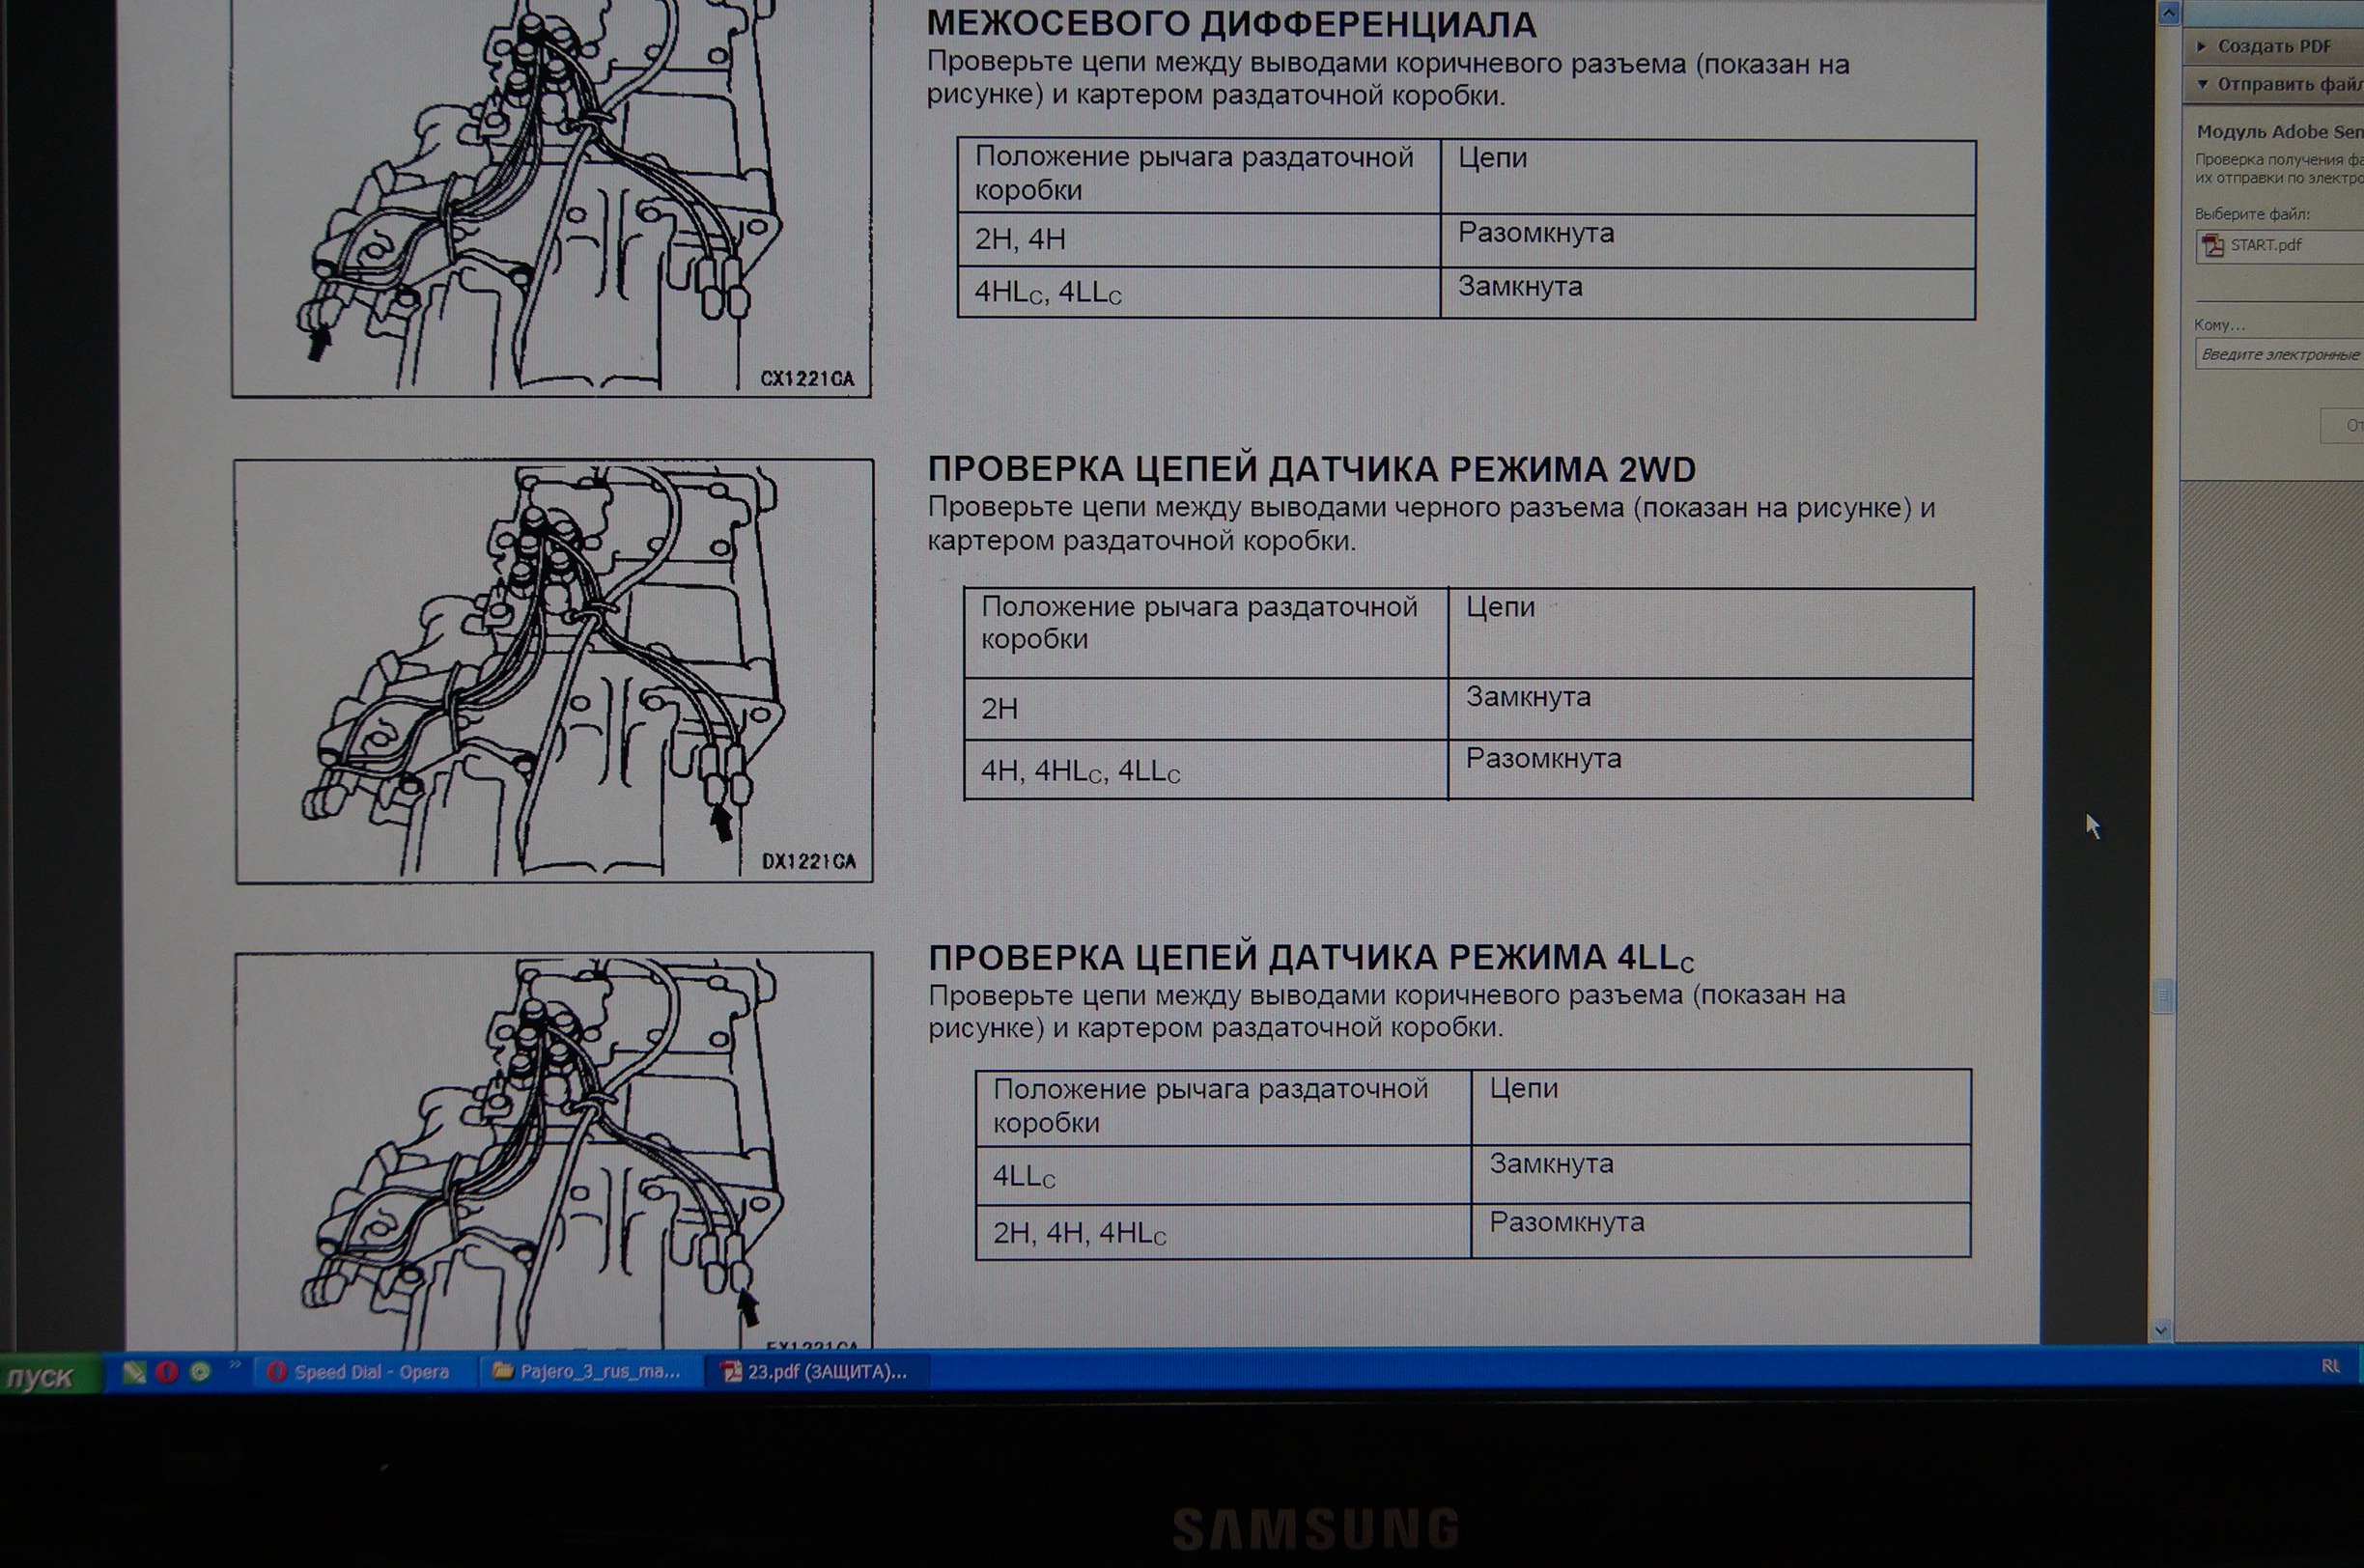The image size is (2364, 1568).
Task: Click the first quick launch pencil icon
Action: pos(134,1372)
